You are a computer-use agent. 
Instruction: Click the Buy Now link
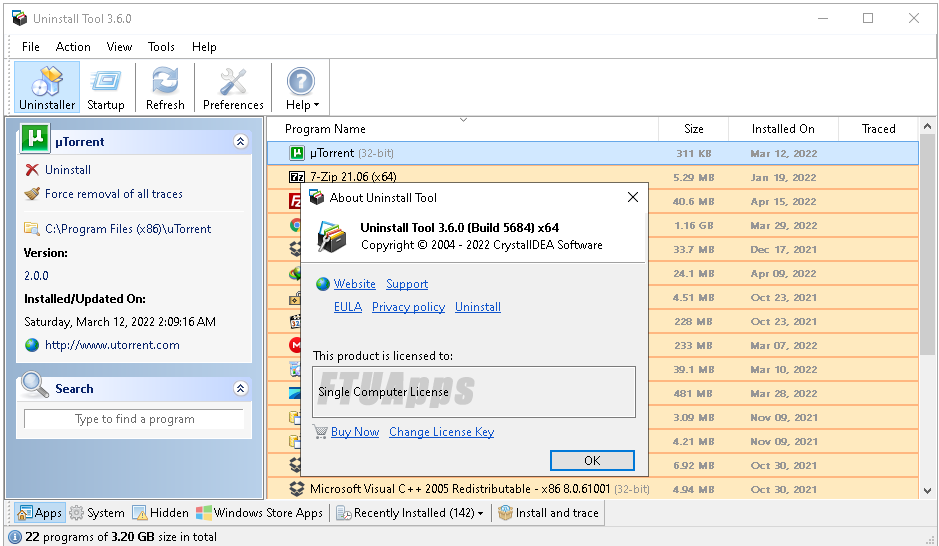click(355, 432)
